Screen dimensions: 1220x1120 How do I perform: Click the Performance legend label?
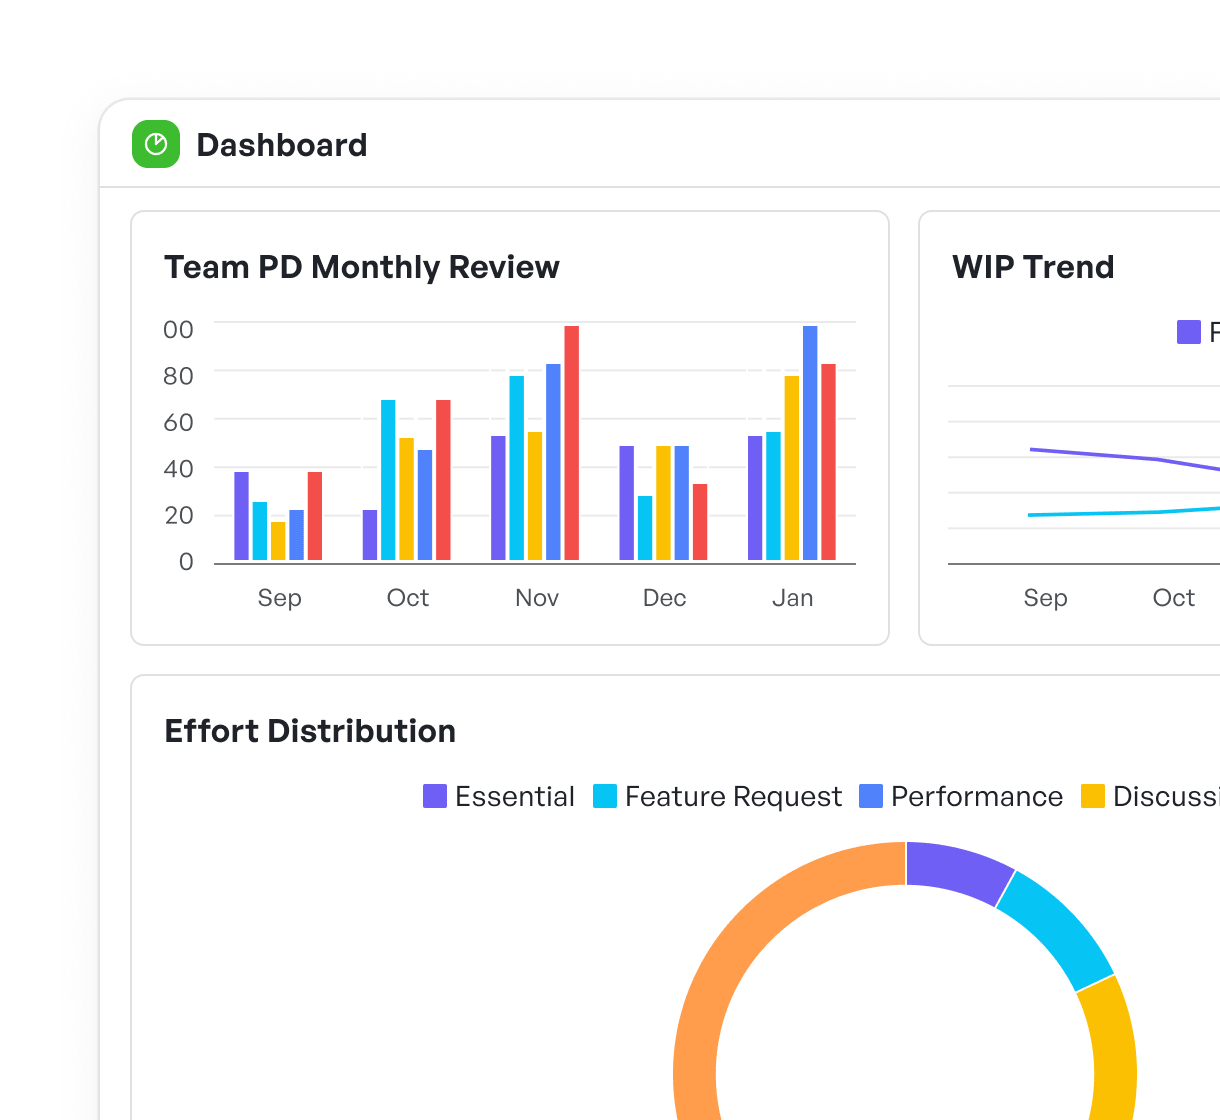(977, 796)
